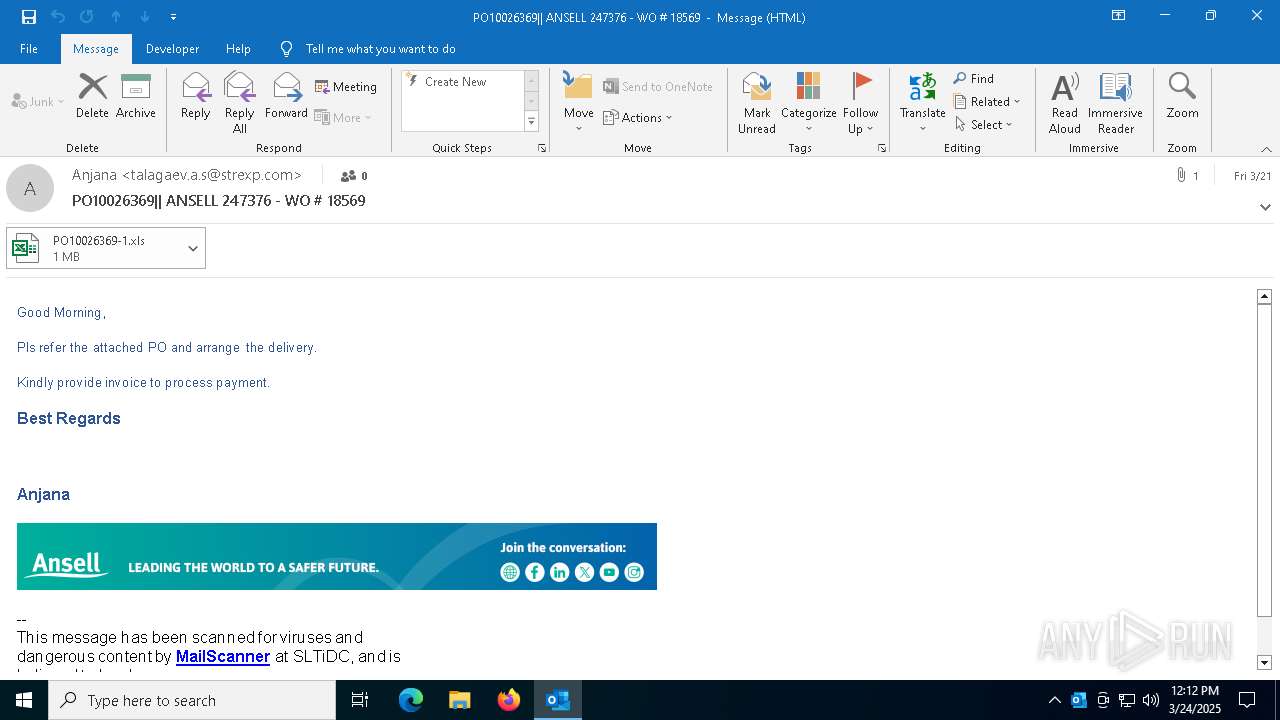Open the volume control in system tray
Image resolution: width=1280 pixels, height=720 pixels.
click(x=1151, y=700)
